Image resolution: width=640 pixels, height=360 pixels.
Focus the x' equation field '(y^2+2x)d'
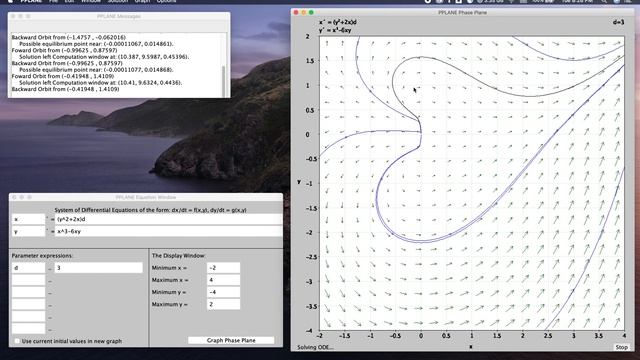coord(169,219)
